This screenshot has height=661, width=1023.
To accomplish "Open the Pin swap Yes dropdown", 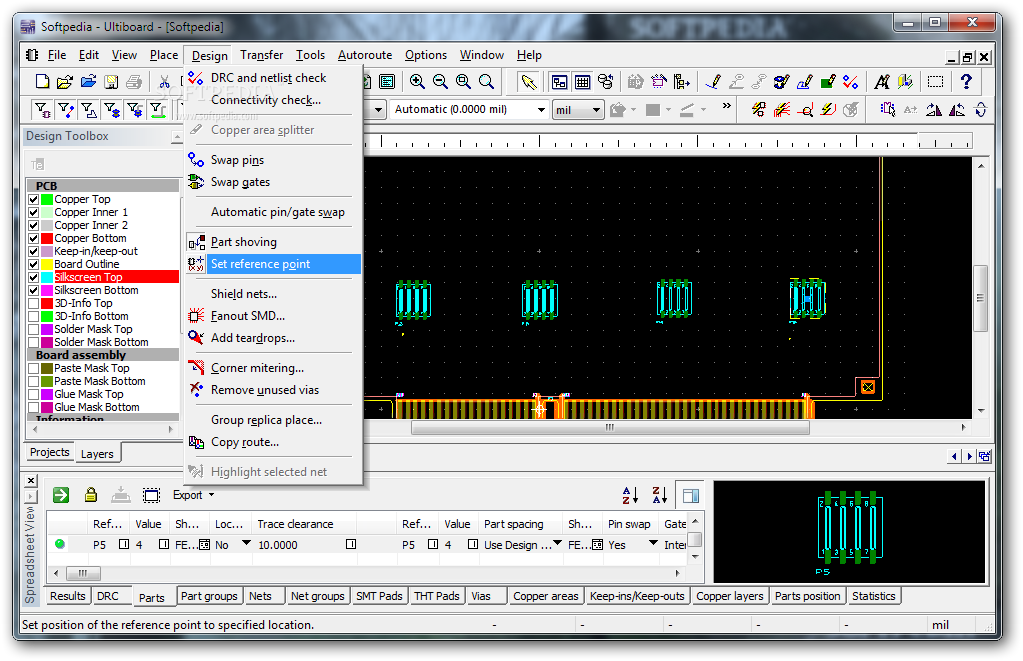I will pos(653,544).
